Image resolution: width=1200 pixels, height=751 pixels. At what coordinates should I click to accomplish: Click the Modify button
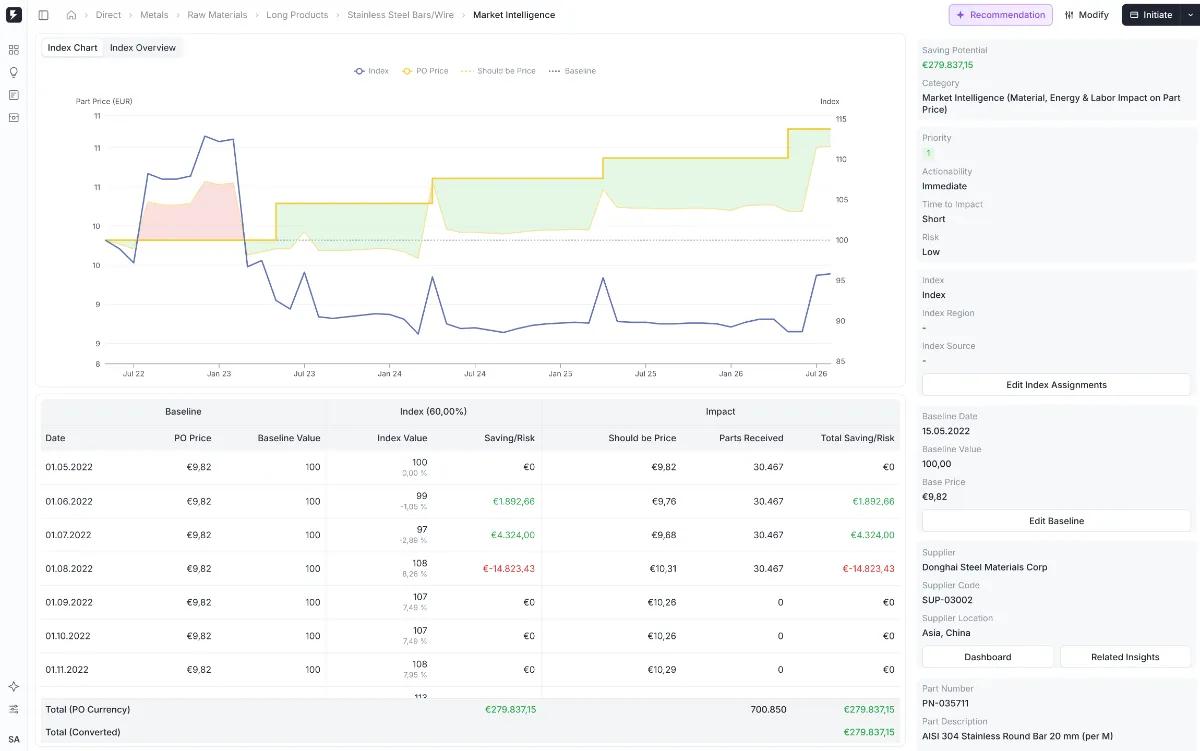(x=1086, y=15)
